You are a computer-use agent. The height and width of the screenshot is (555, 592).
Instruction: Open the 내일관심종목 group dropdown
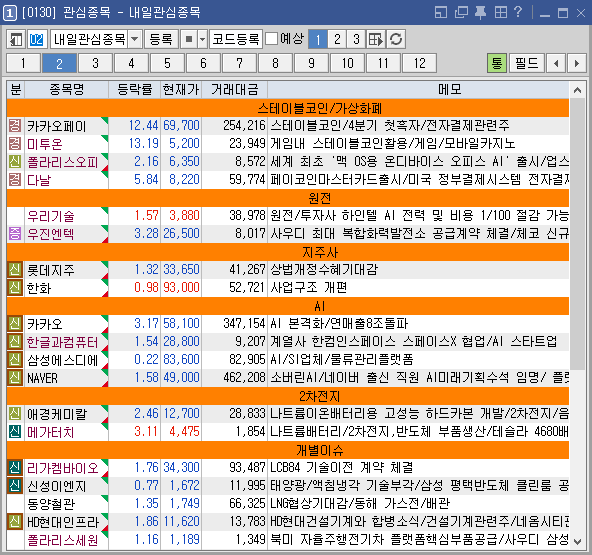135,39
